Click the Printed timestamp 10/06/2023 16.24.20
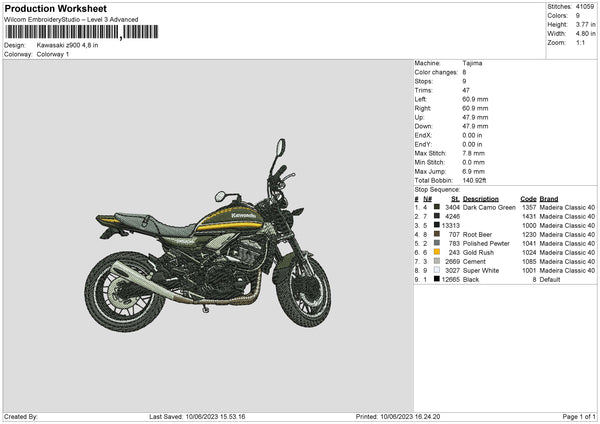 (x=410, y=416)
